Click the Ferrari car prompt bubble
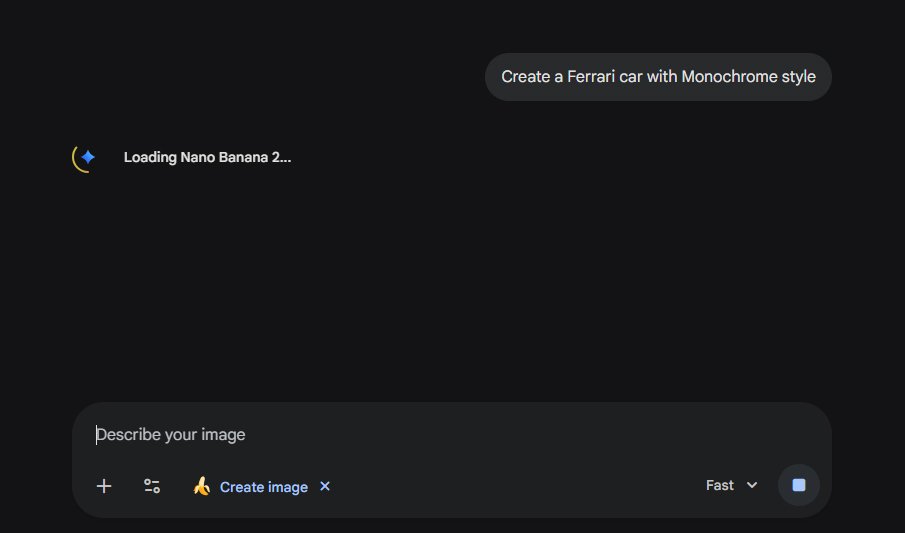The height and width of the screenshot is (533, 905). (x=658, y=77)
